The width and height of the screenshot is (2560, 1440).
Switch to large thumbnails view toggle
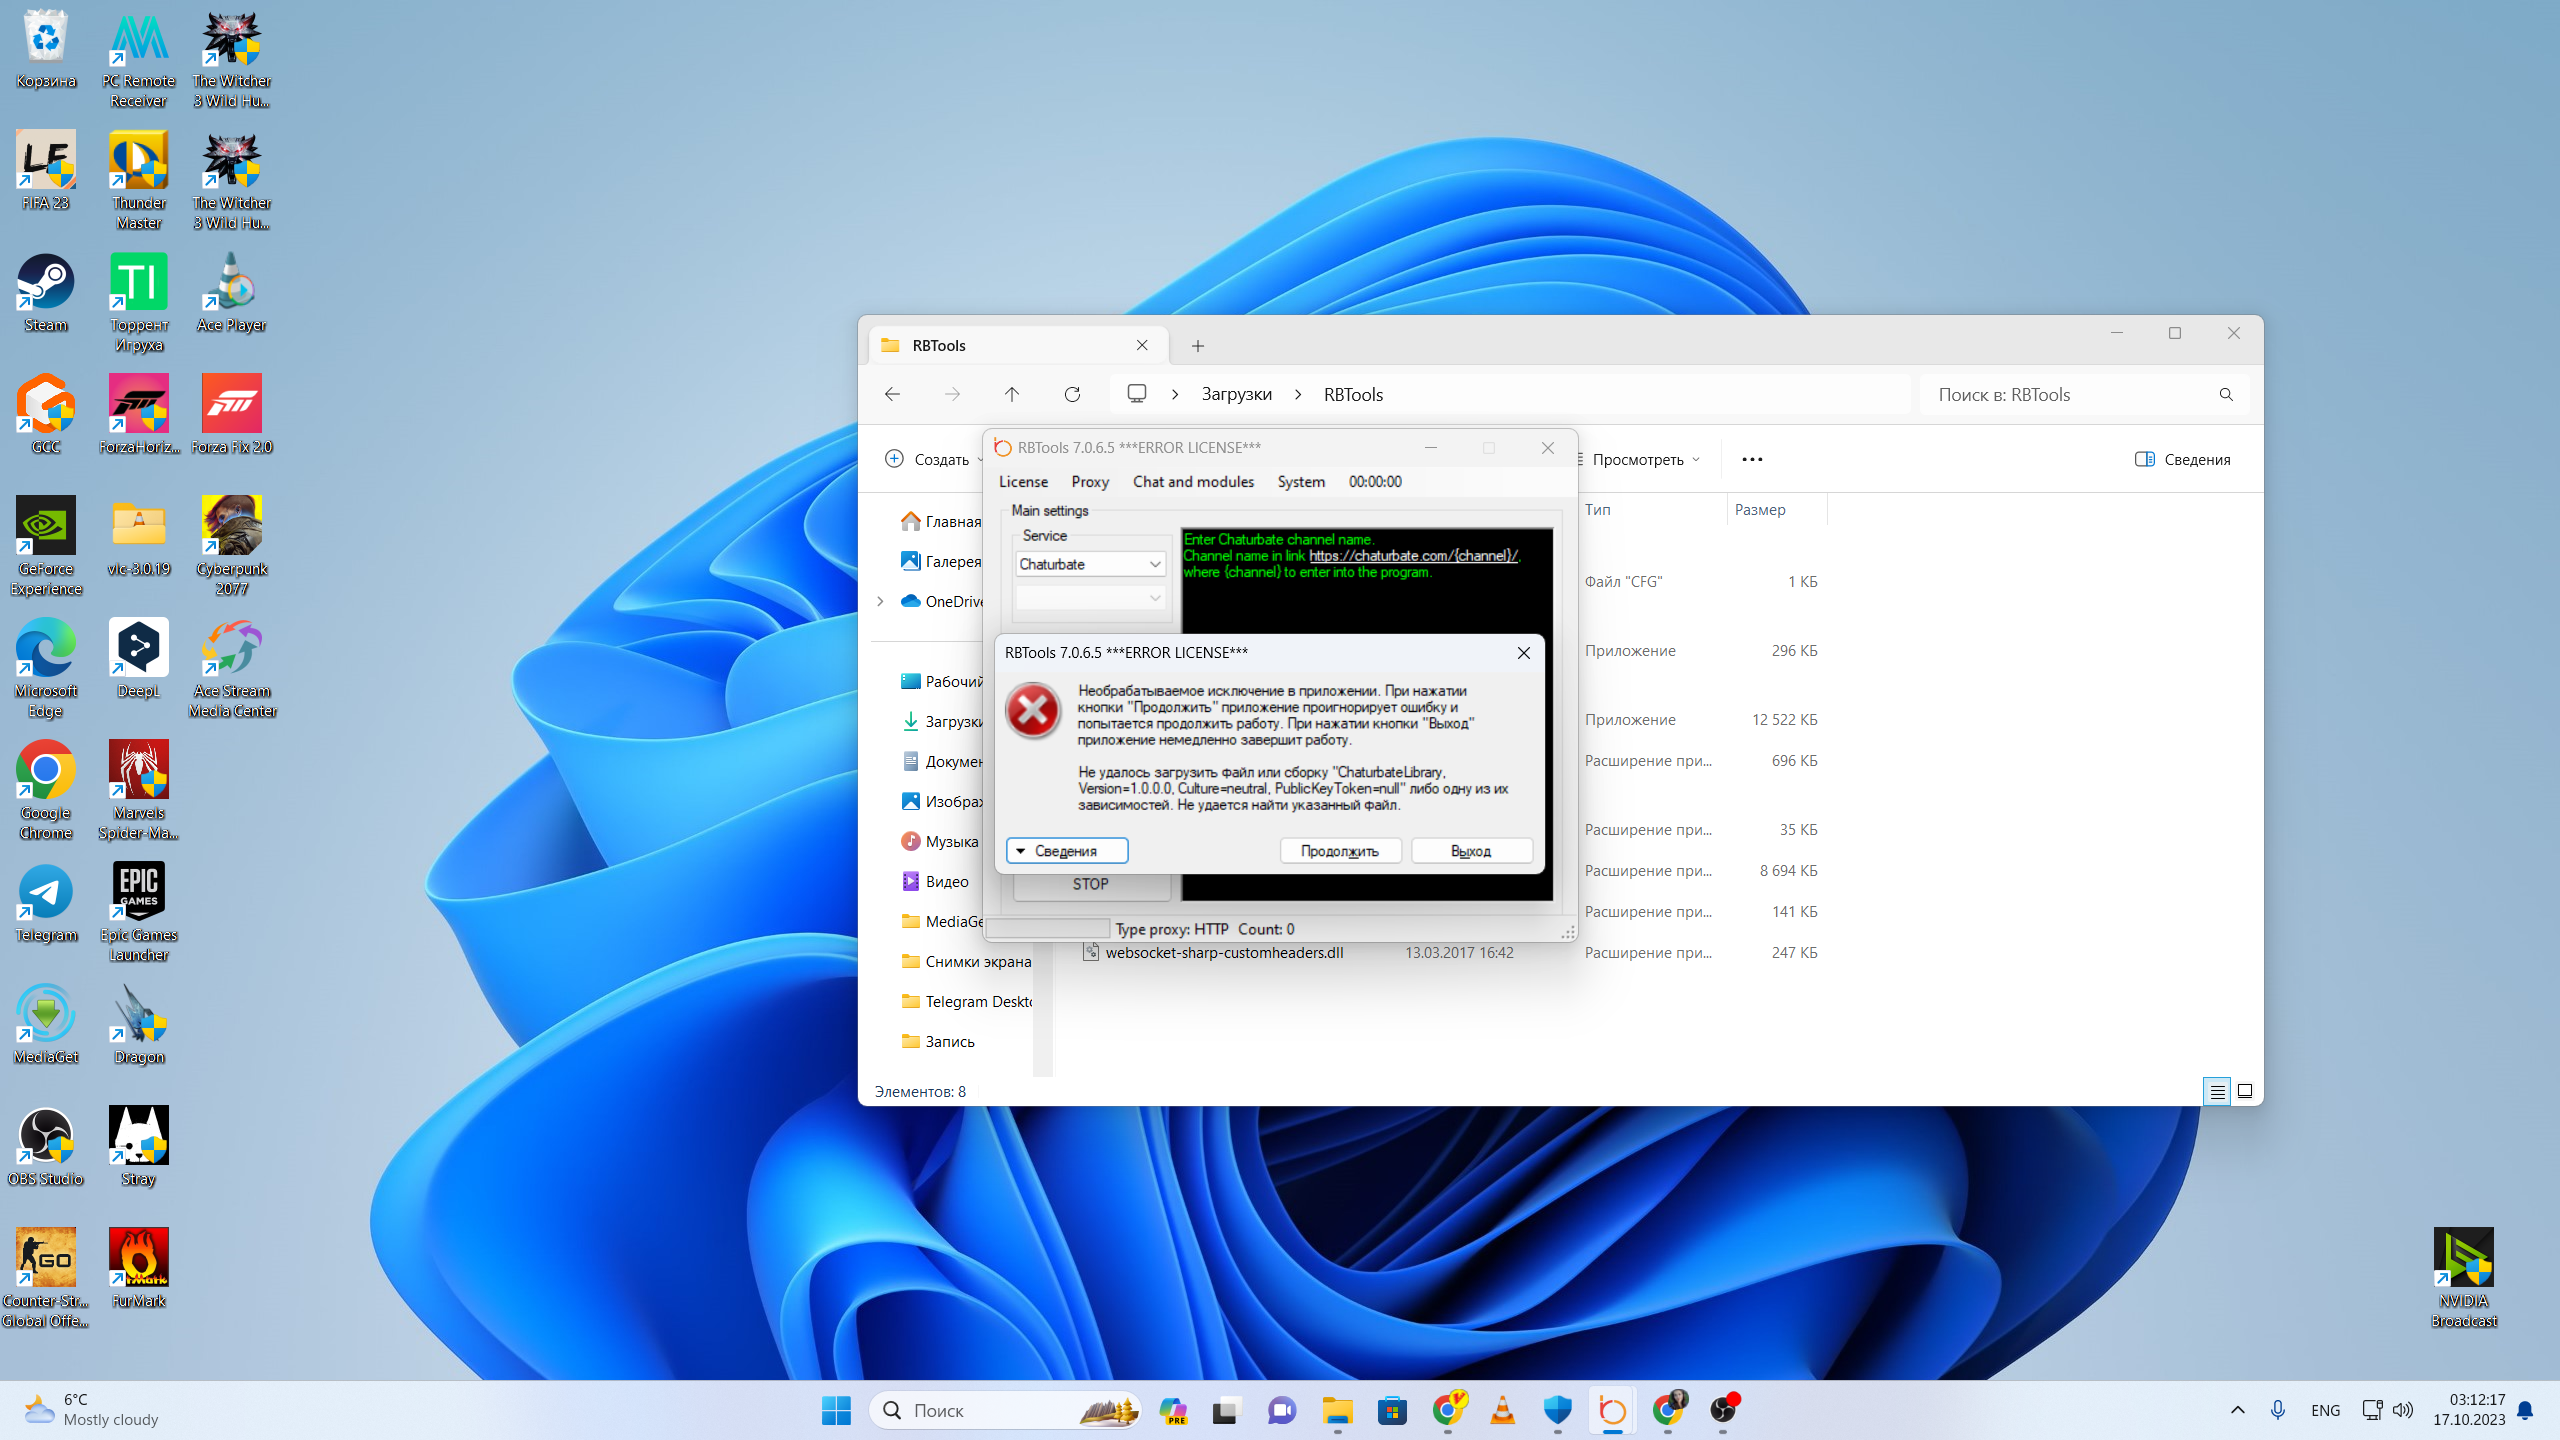tap(2245, 1091)
